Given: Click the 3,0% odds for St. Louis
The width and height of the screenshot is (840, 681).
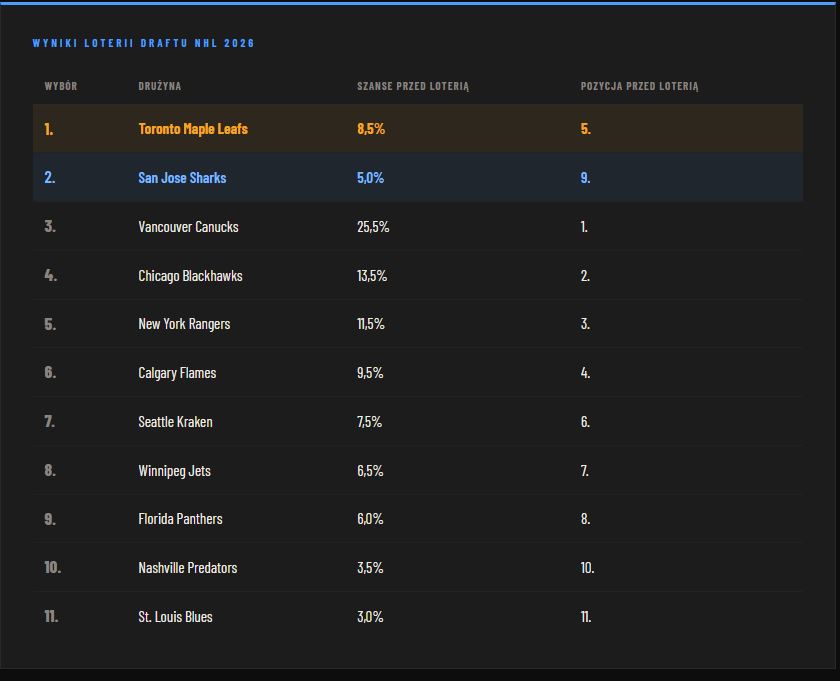Looking at the screenshot, I should point(370,617).
